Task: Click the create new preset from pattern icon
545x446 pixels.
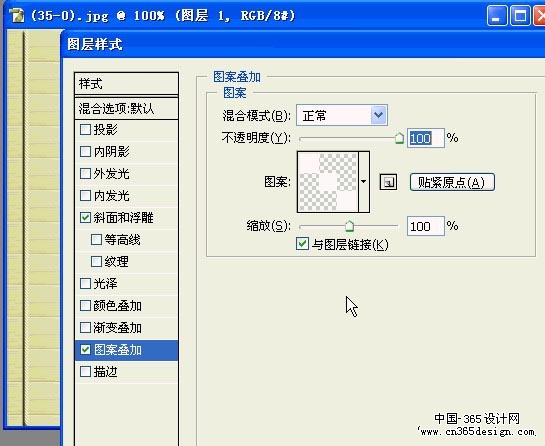Action: point(388,182)
